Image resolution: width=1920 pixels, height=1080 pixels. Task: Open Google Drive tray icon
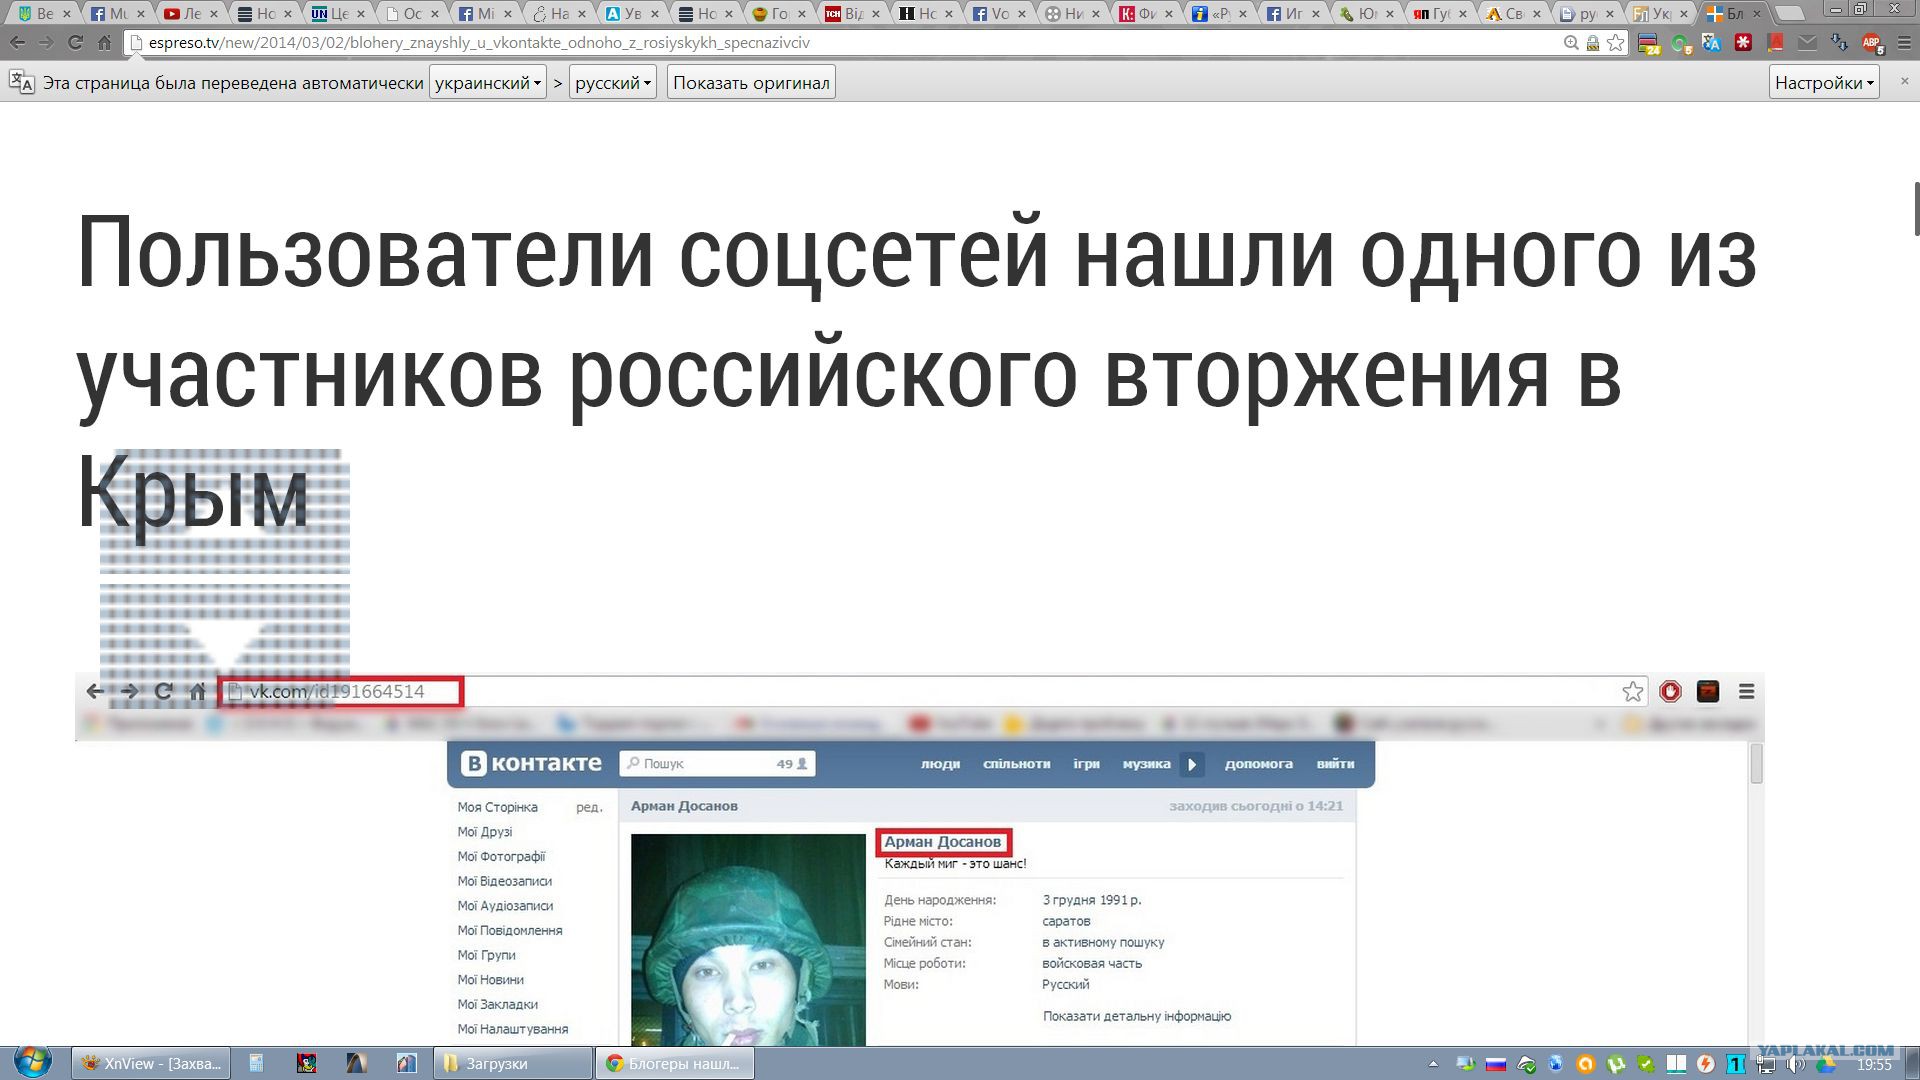1825,1064
